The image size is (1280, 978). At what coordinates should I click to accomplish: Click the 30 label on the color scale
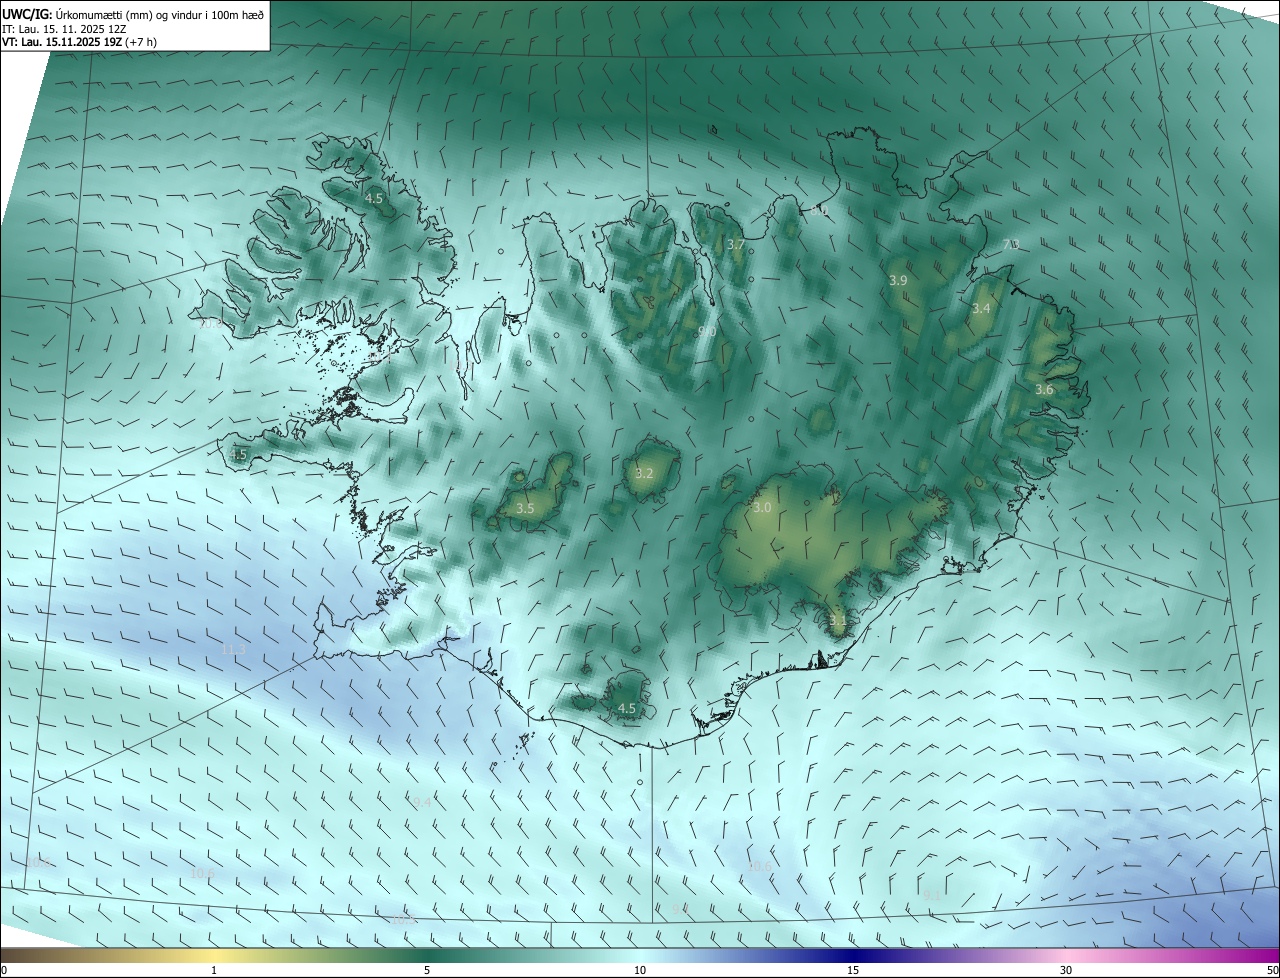1066,970
